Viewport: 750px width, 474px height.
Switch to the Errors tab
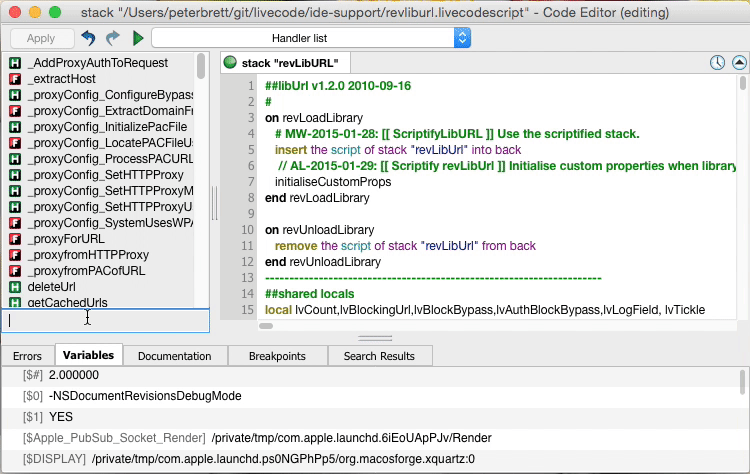(27, 356)
